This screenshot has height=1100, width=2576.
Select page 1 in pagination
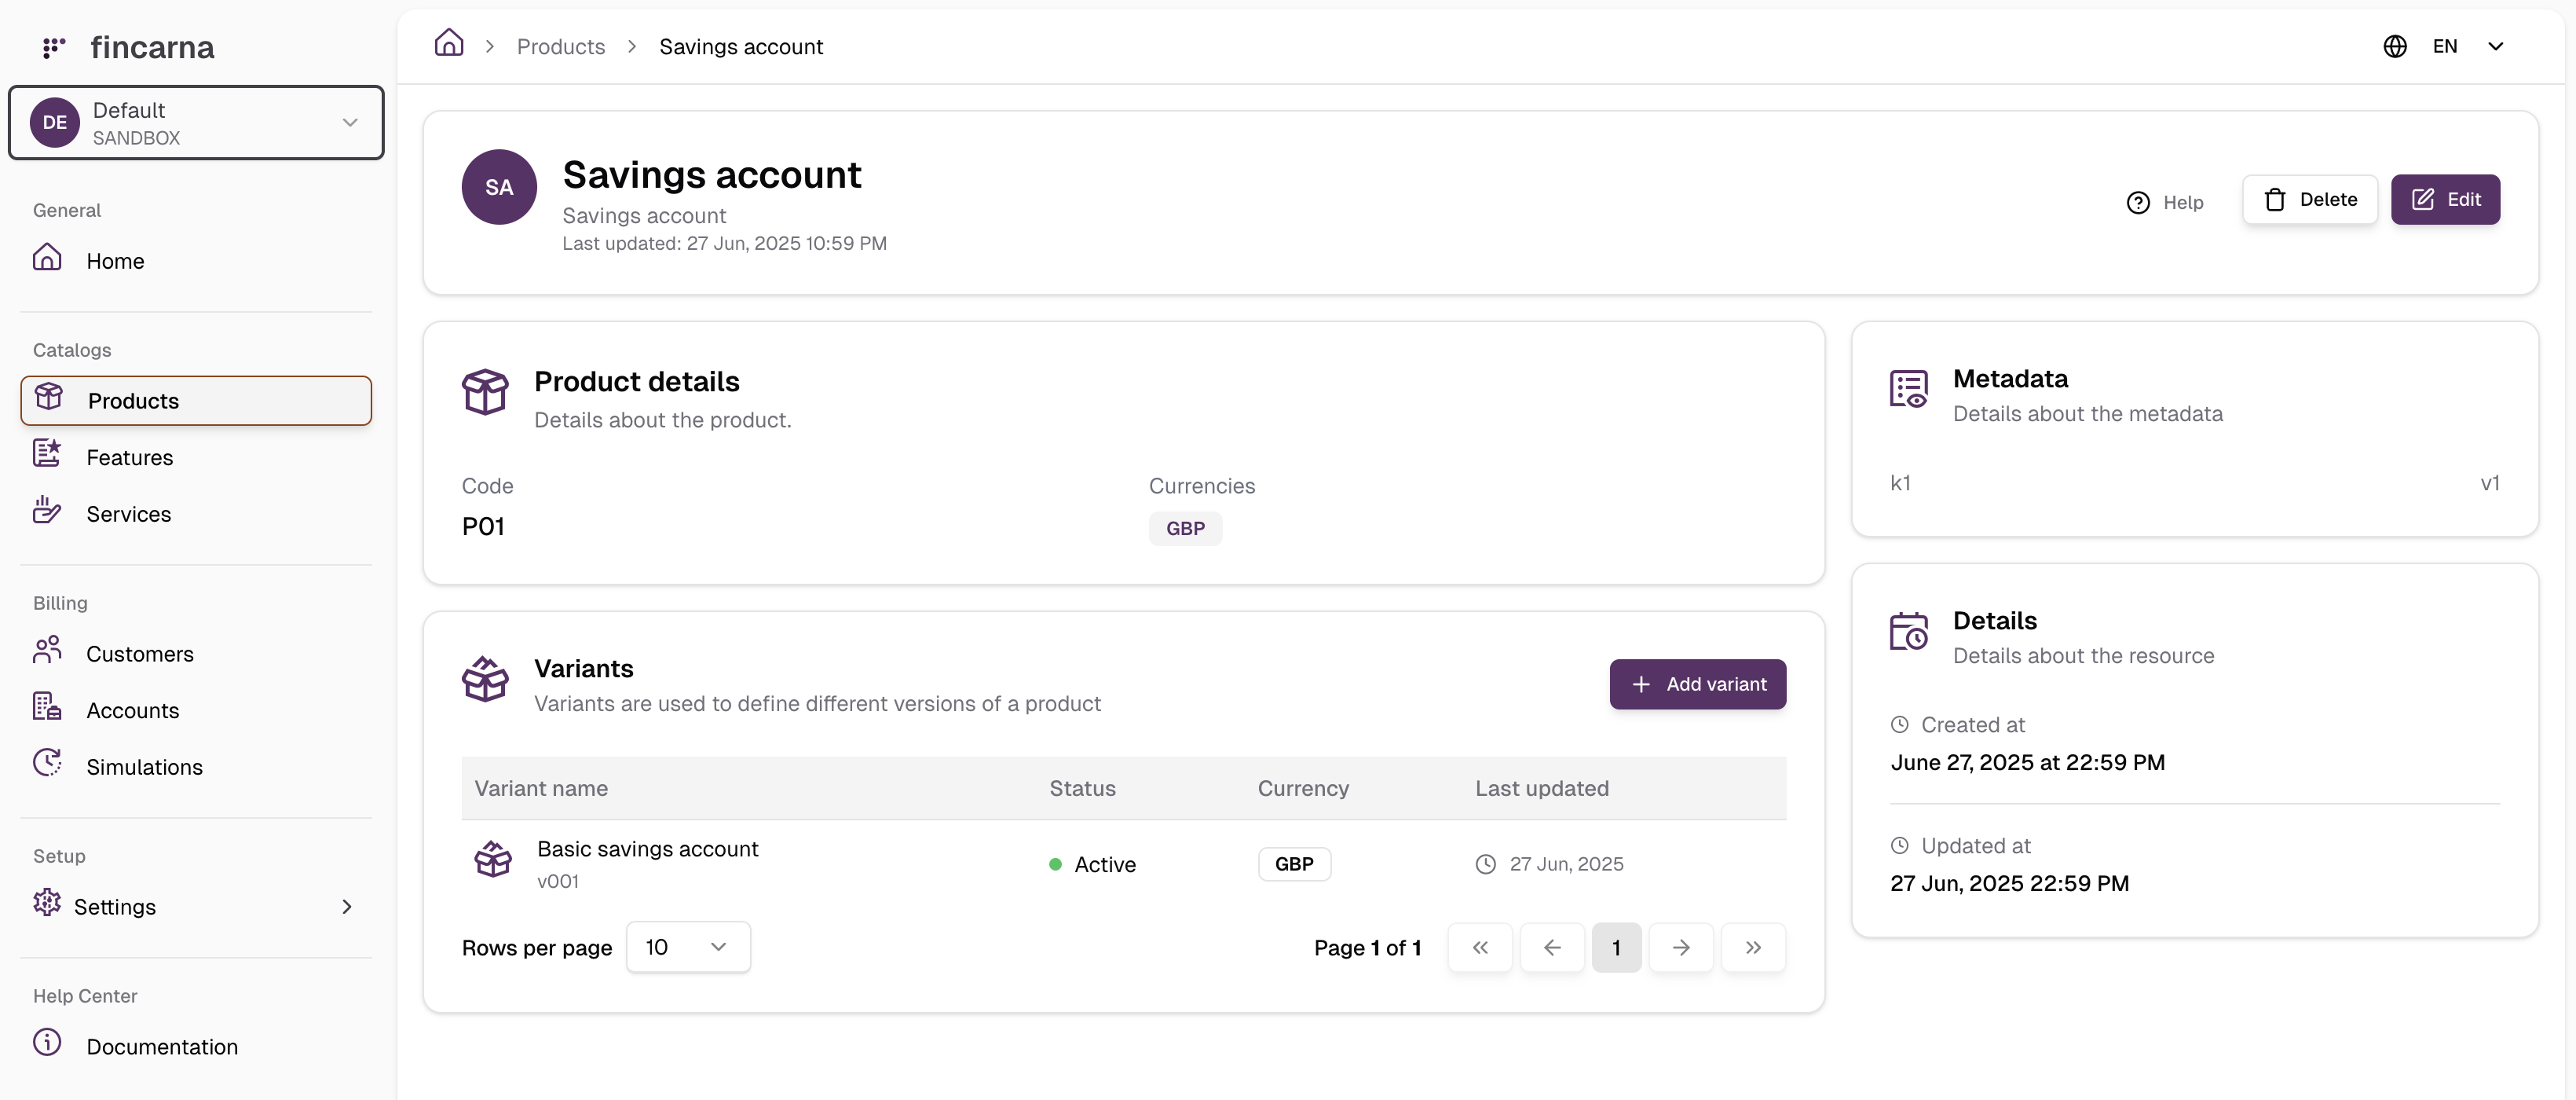point(1616,947)
